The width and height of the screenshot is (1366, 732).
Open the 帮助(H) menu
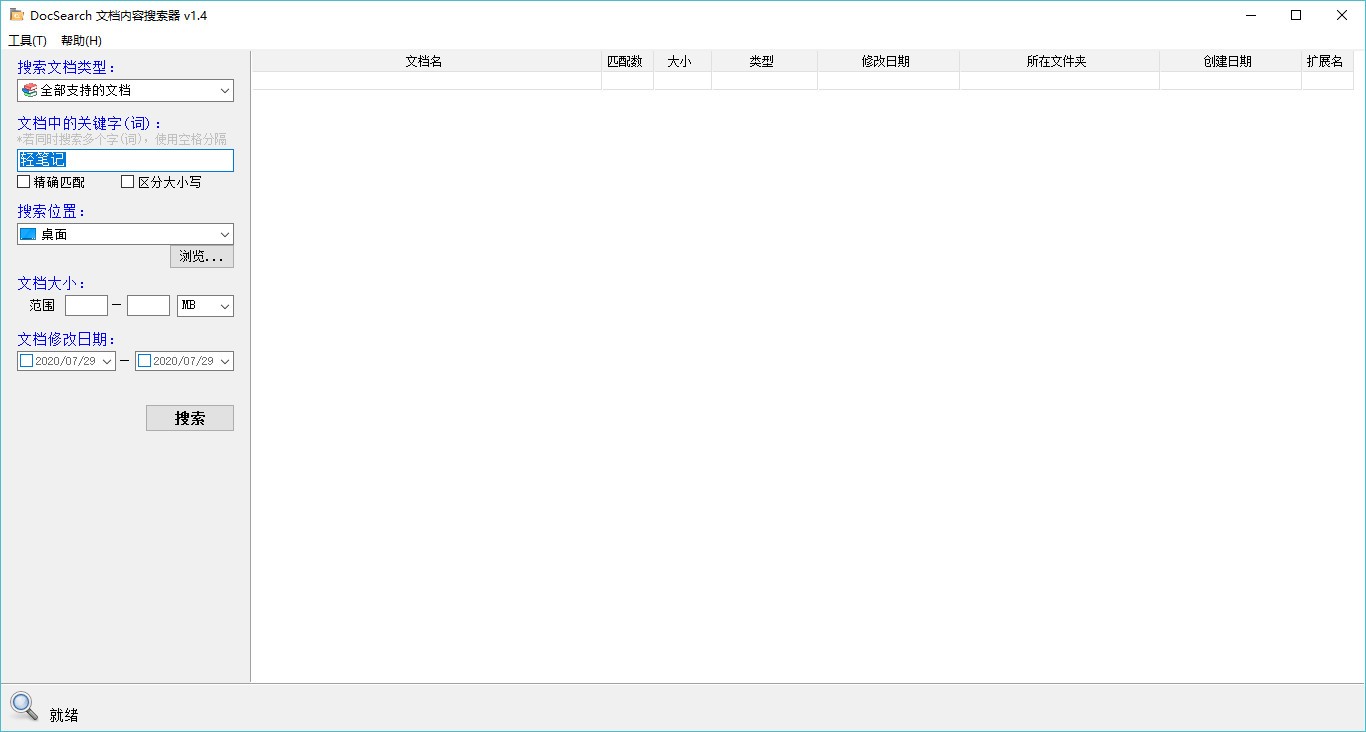click(81, 41)
